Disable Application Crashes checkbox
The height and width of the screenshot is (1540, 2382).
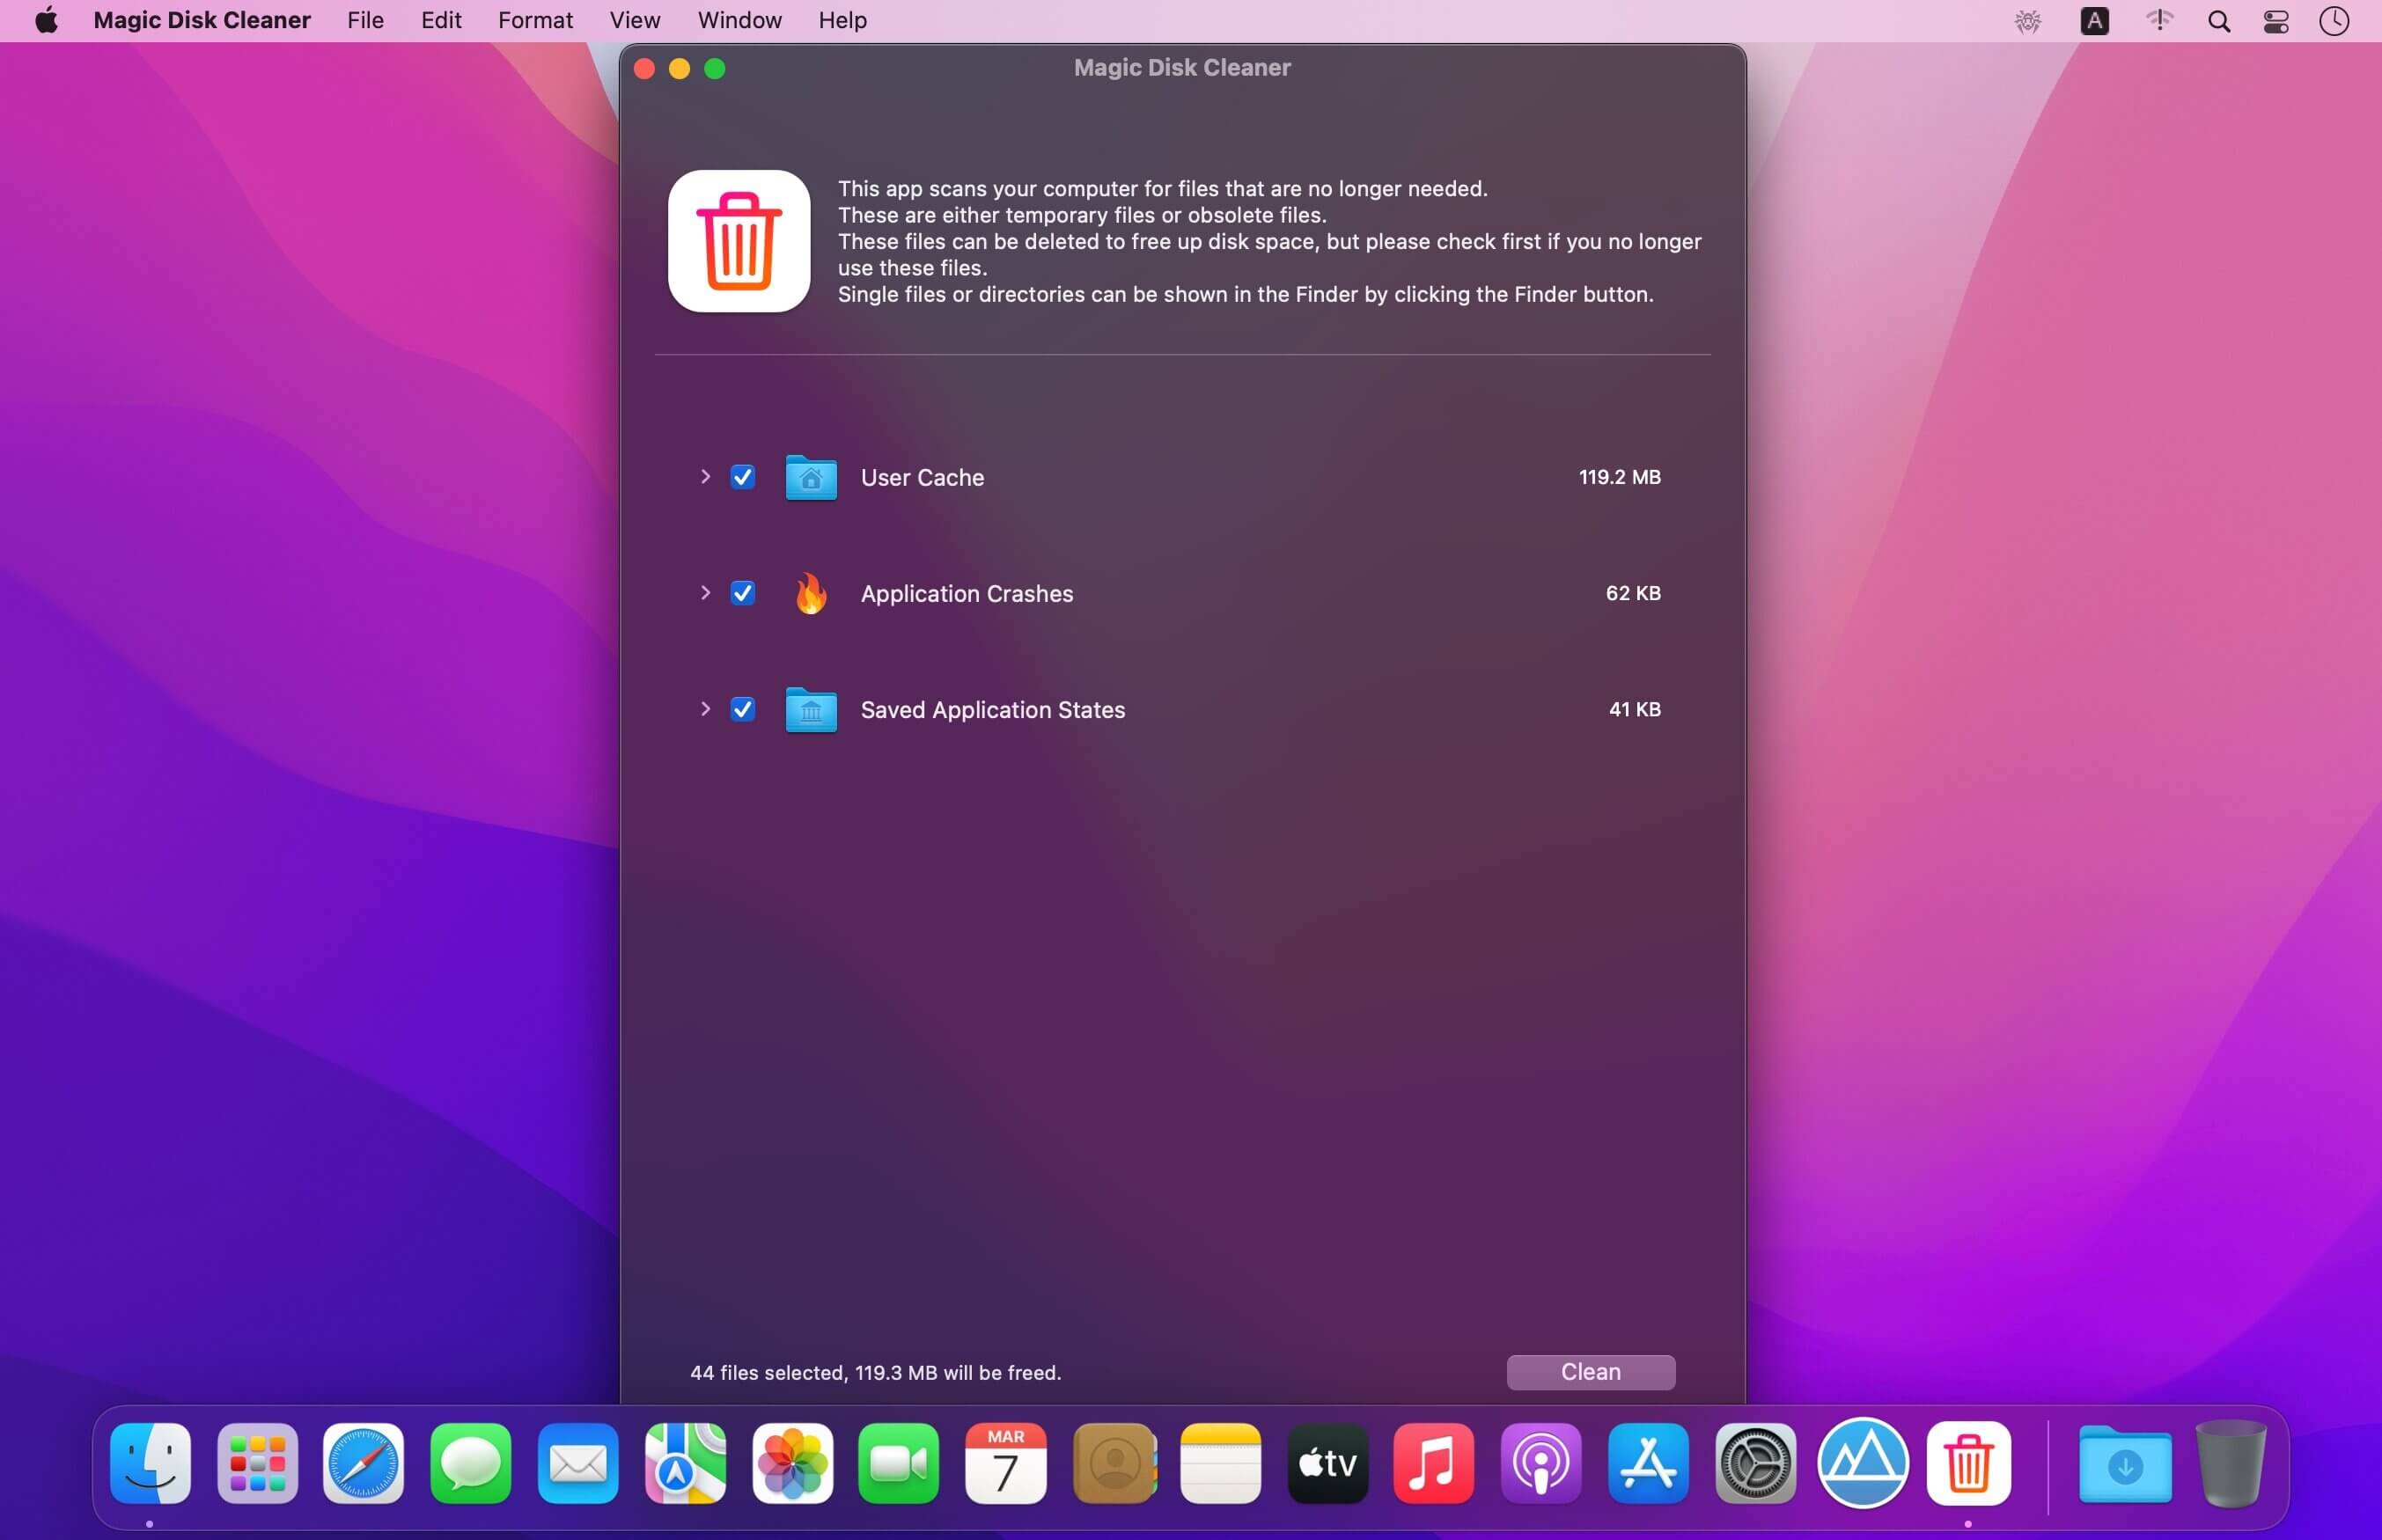743,592
